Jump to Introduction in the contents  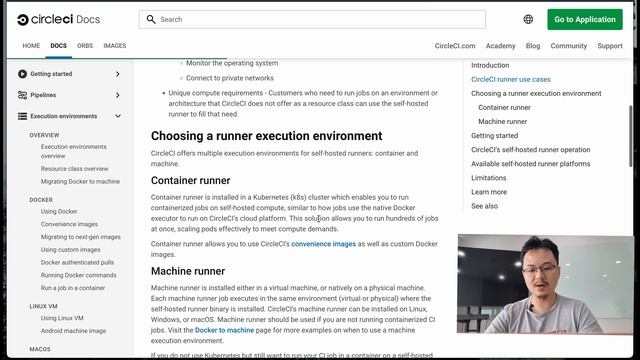pyautogui.click(x=490, y=65)
